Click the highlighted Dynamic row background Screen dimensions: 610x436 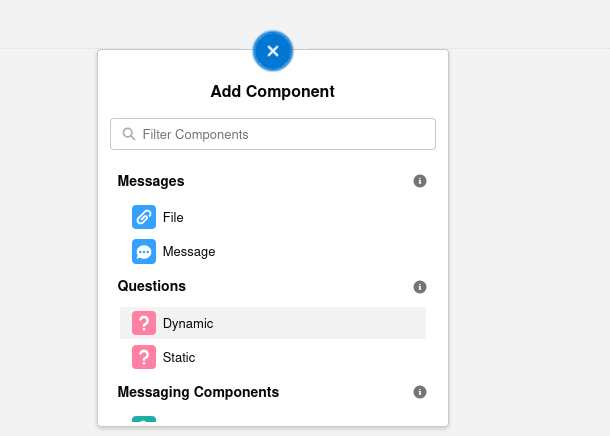coord(273,323)
